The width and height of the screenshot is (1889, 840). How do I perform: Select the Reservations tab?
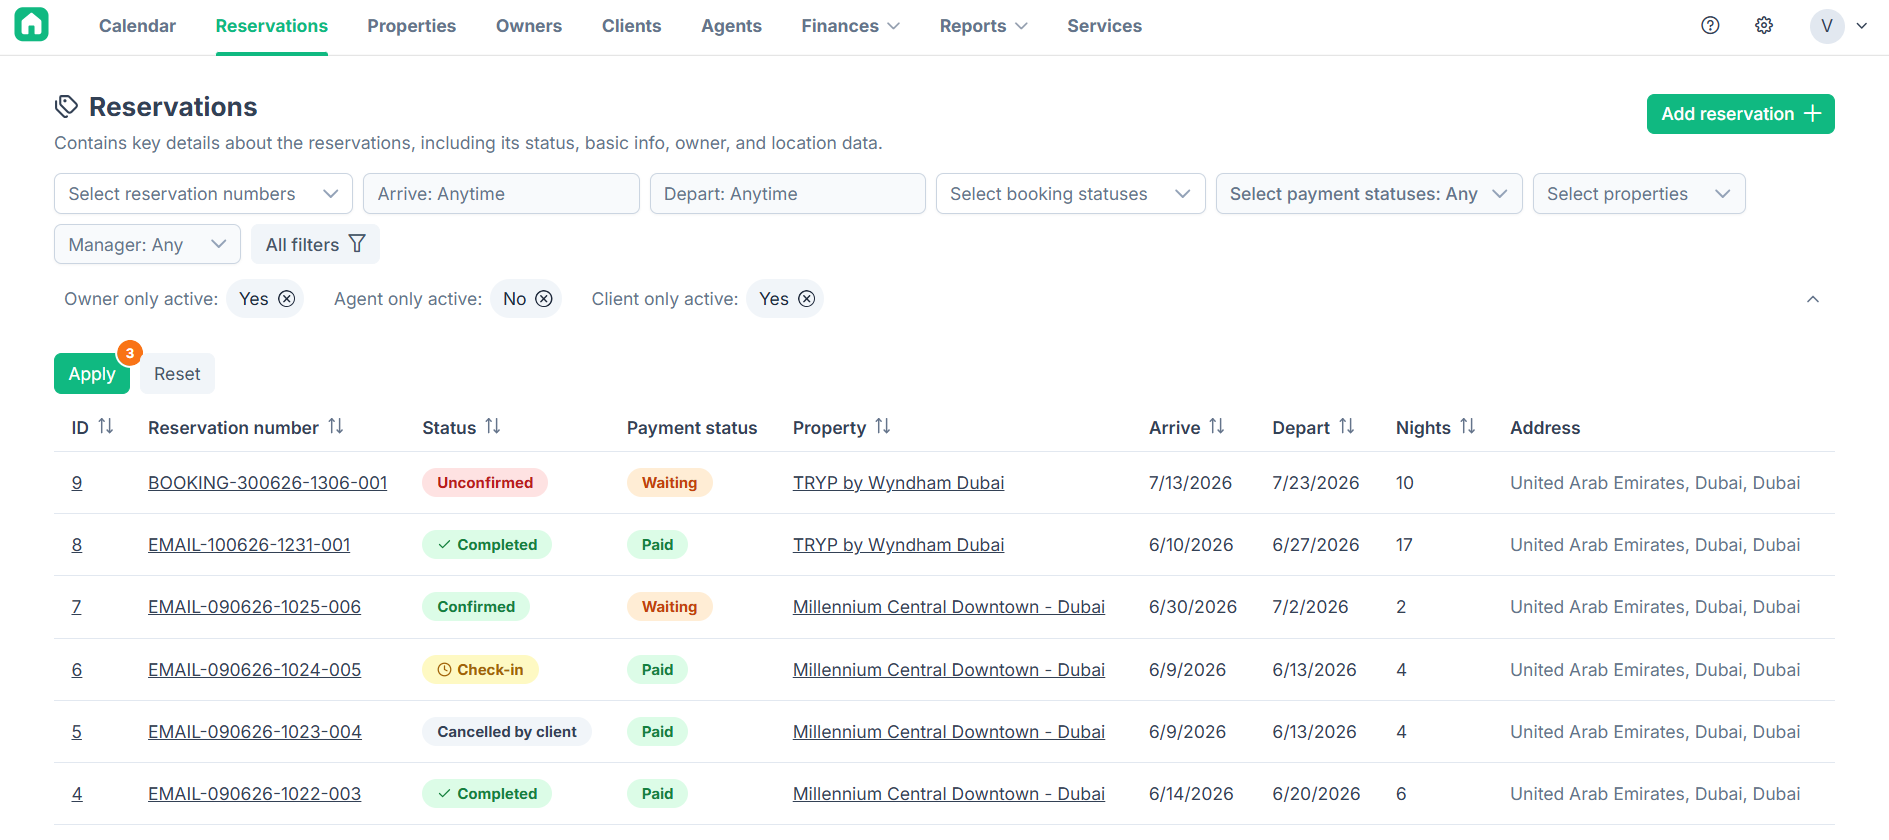(272, 26)
